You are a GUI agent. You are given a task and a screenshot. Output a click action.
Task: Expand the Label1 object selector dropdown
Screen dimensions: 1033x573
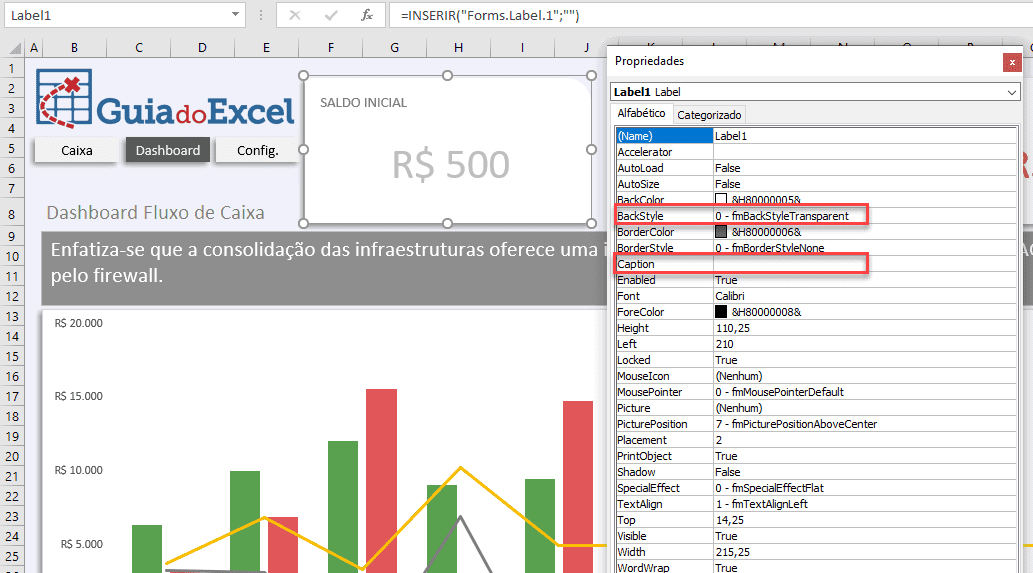point(1012,92)
